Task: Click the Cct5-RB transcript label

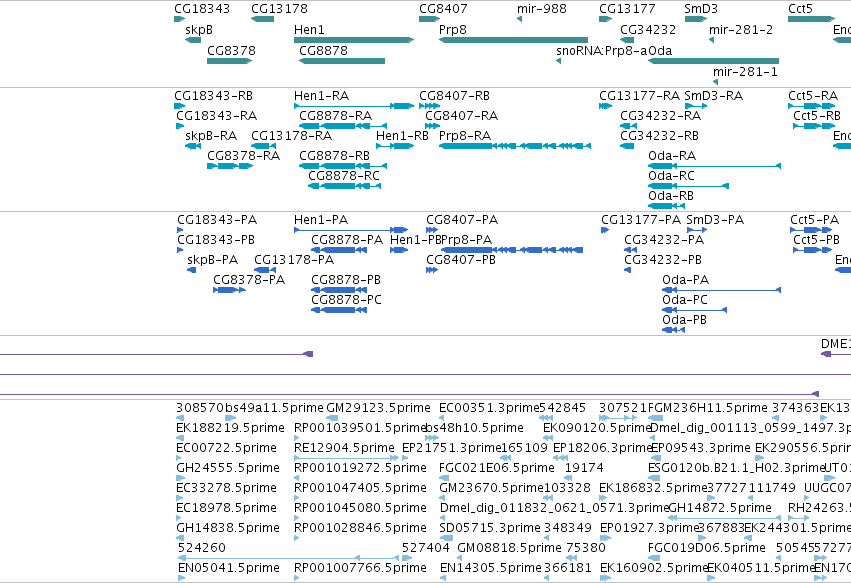Action: coord(817,116)
